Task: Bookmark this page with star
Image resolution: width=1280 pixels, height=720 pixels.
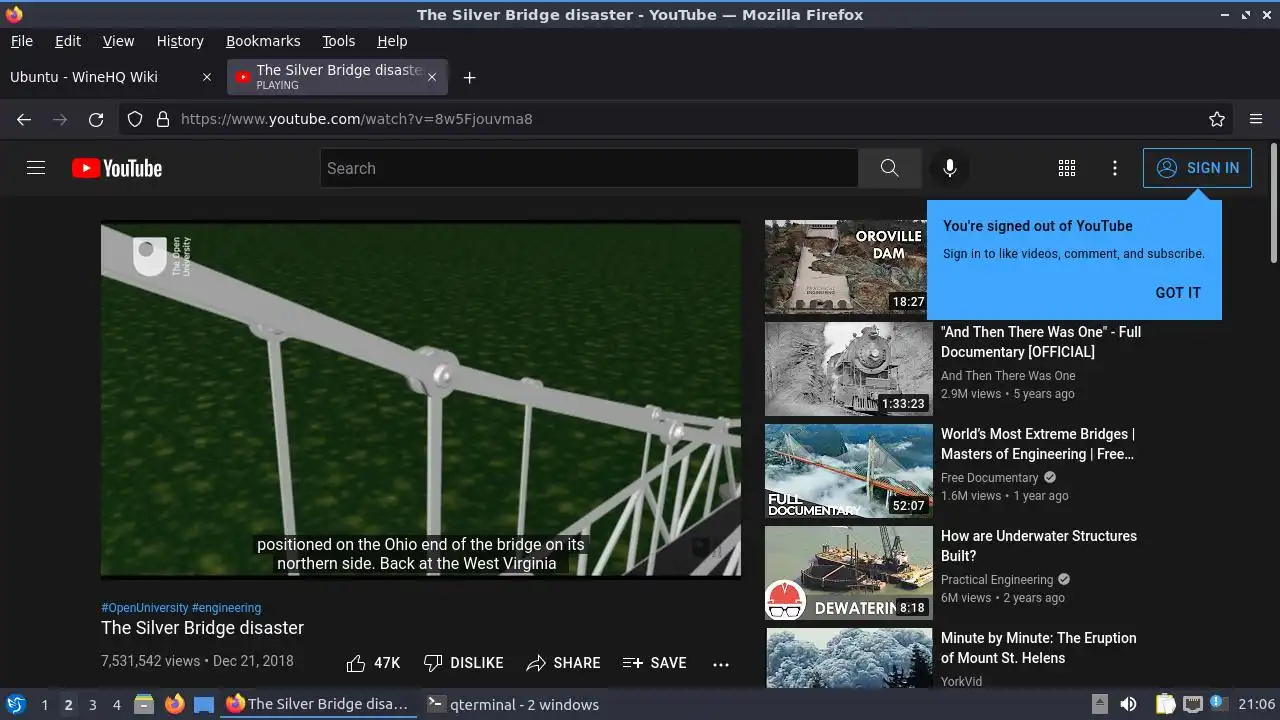Action: click(x=1217, y=119)
